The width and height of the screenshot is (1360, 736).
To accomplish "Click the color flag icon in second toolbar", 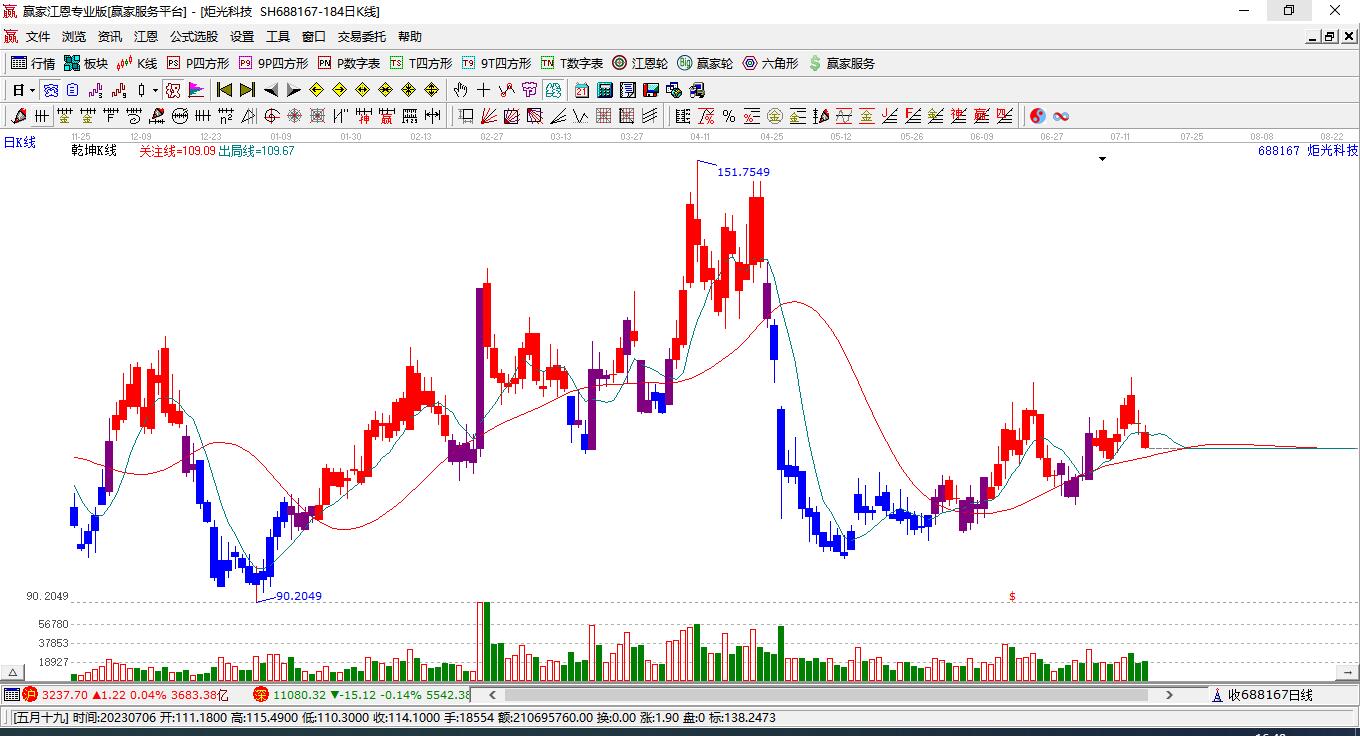I will click(196, 90).
